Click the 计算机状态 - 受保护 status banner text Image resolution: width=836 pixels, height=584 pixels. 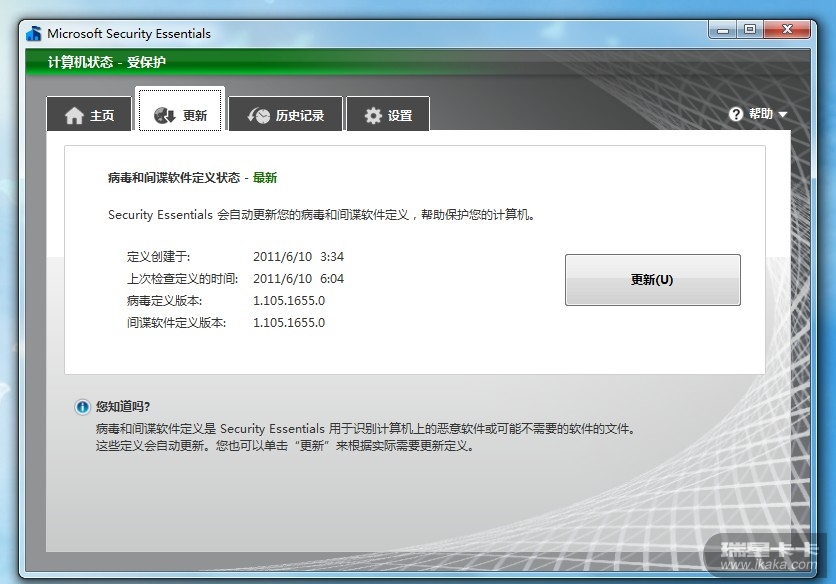(107, 62)
